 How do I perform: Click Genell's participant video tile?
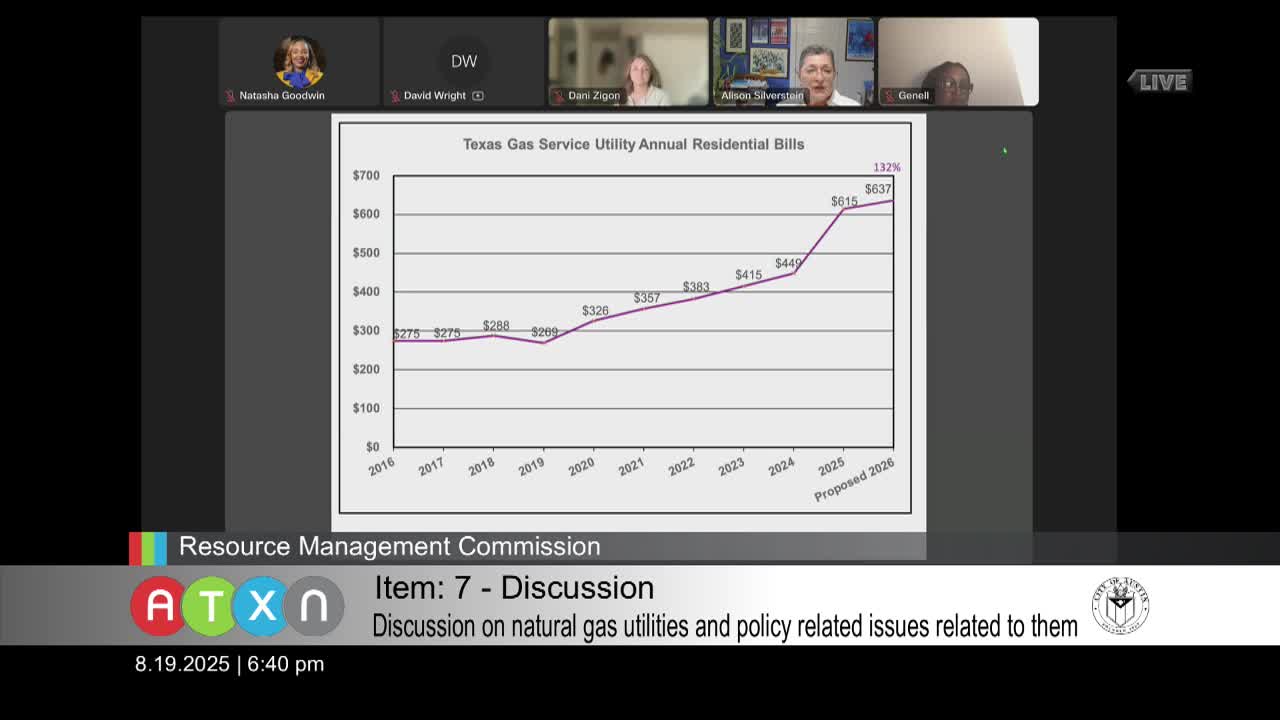click(x=958, y=62)
